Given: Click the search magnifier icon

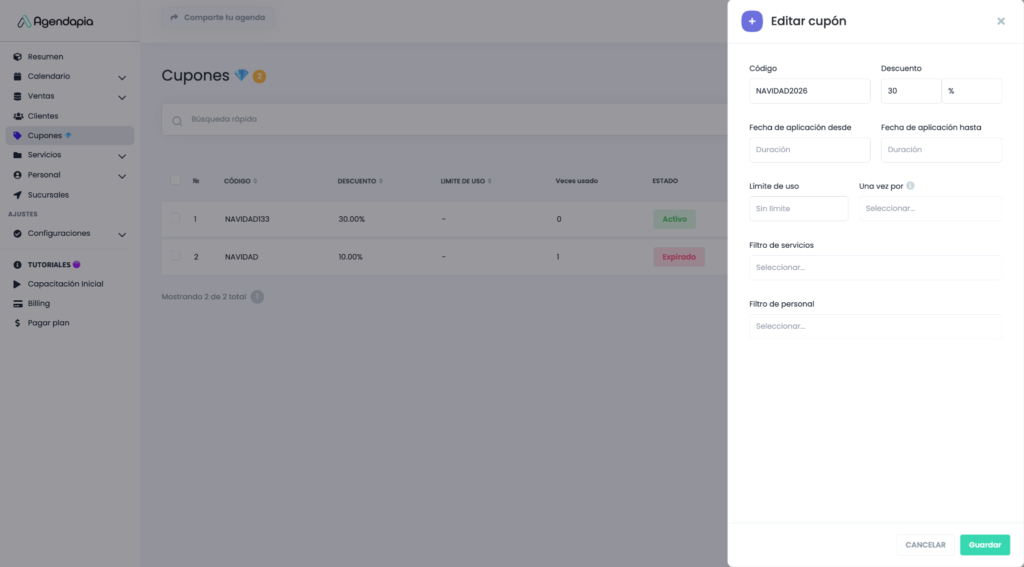Looking at the screenshot, I should (x=177, y=120).
